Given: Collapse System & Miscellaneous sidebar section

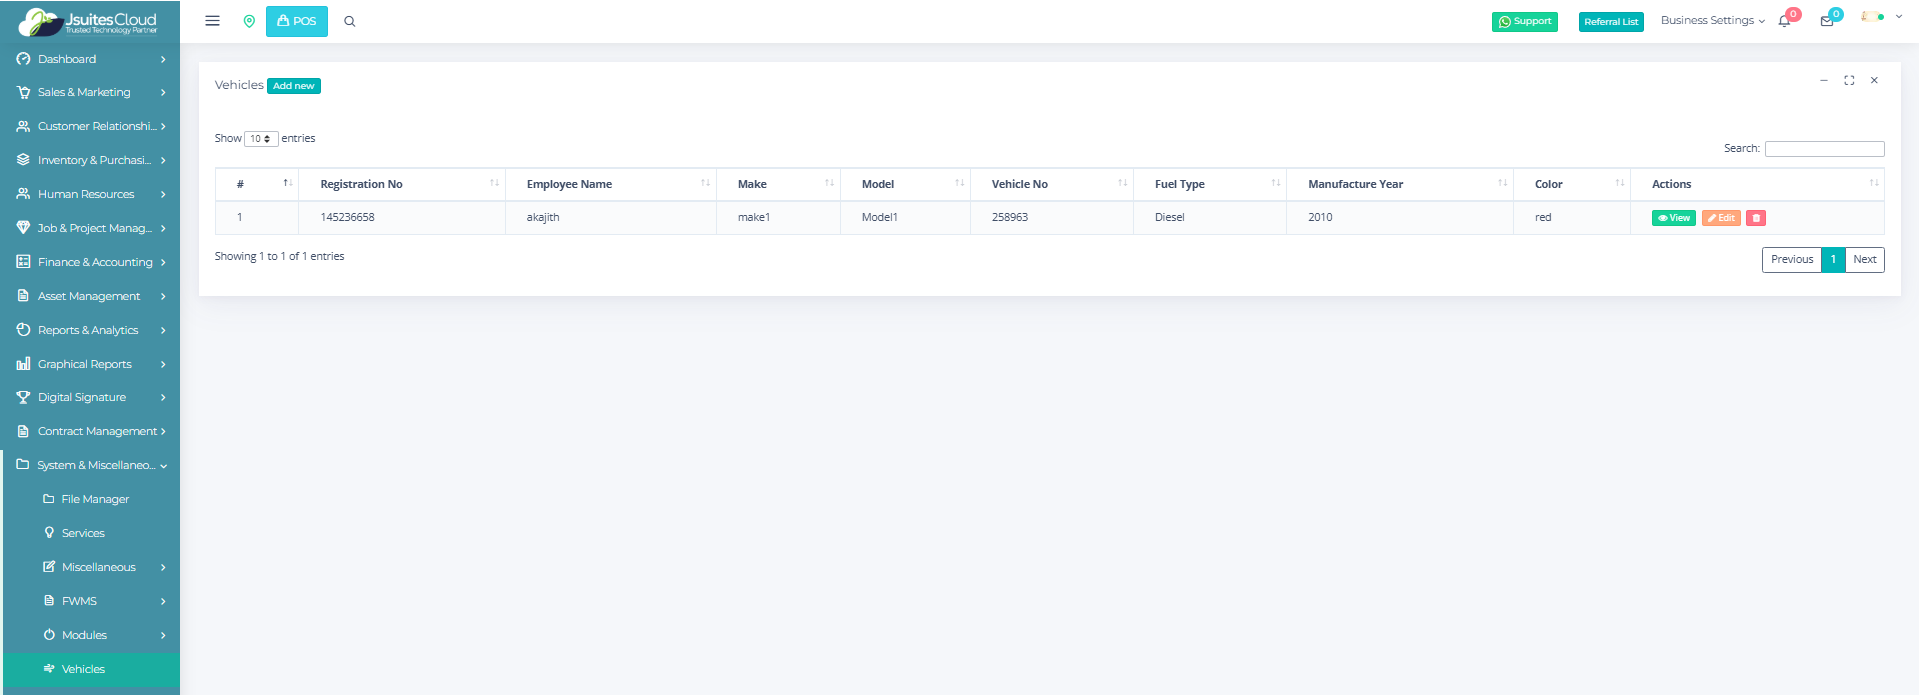Looking at the screenshot, I should (91, 465).
